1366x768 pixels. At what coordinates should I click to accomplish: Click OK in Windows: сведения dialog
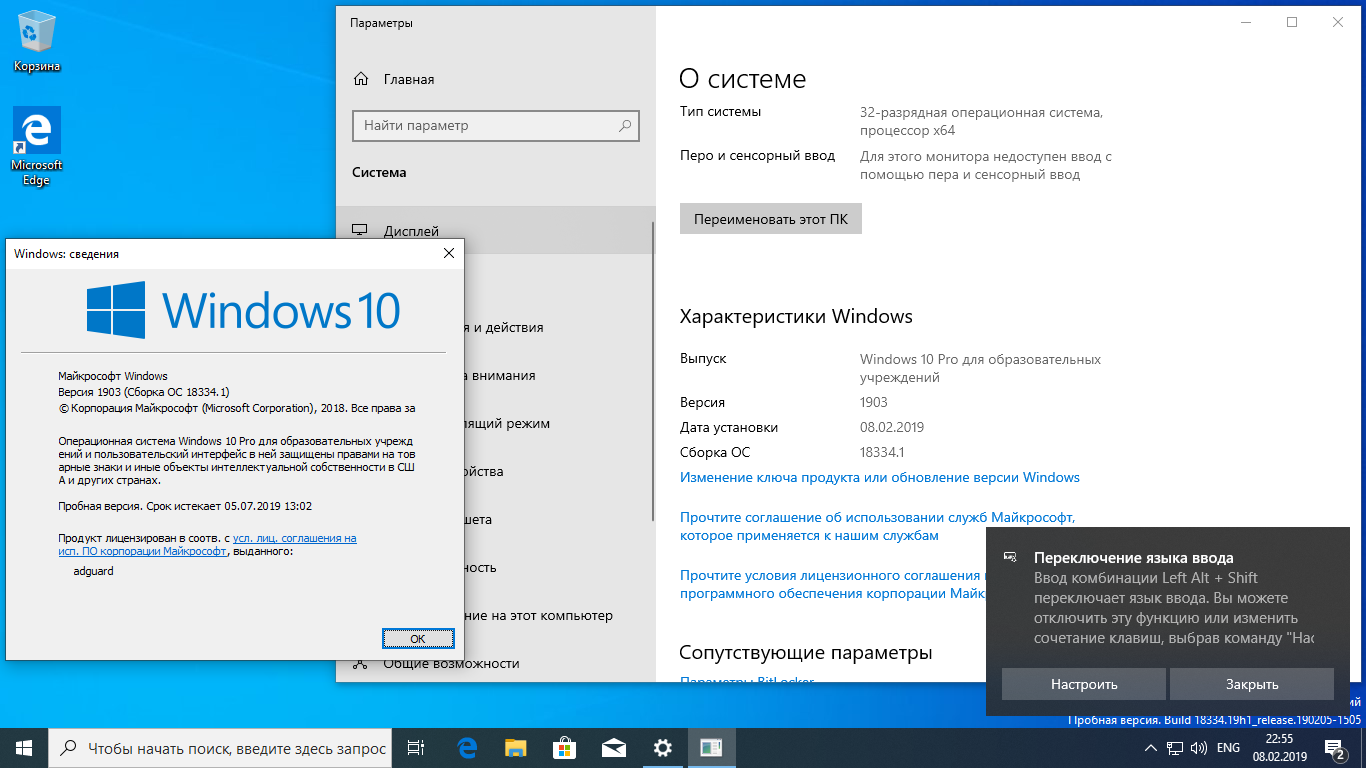(x=418, y=638)
